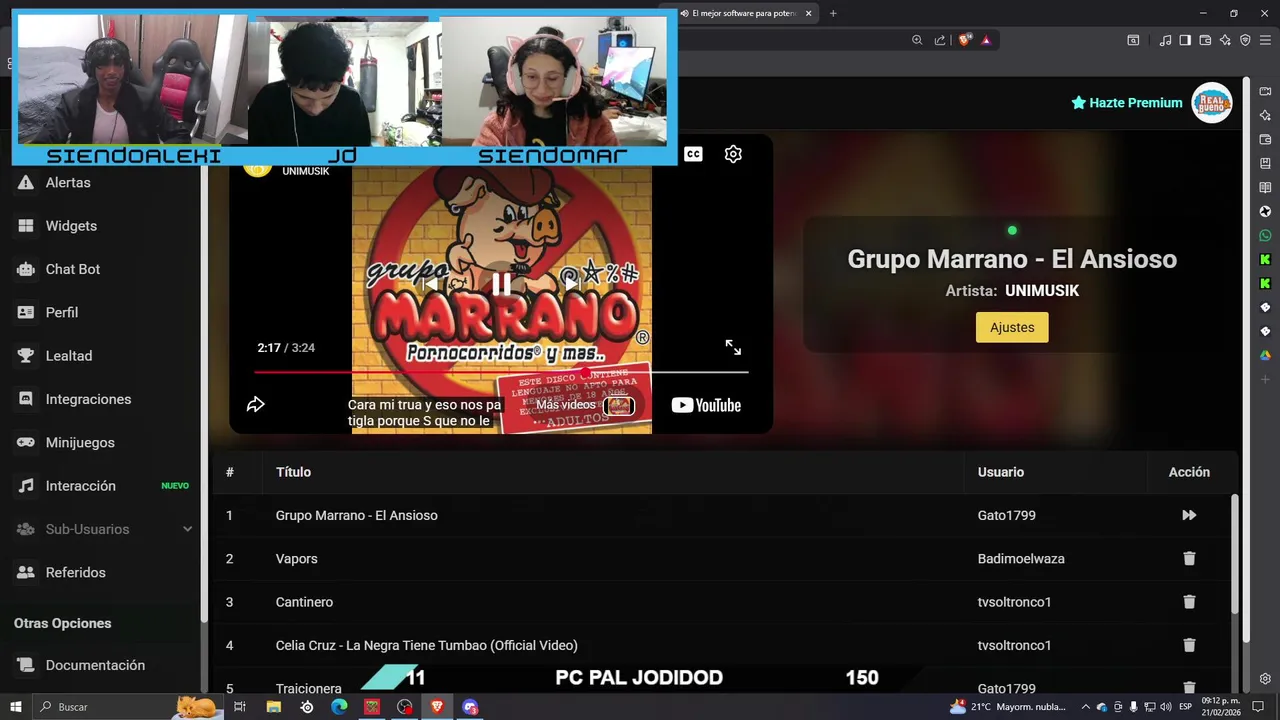Open the Windows Start menu

coord(16,707)
